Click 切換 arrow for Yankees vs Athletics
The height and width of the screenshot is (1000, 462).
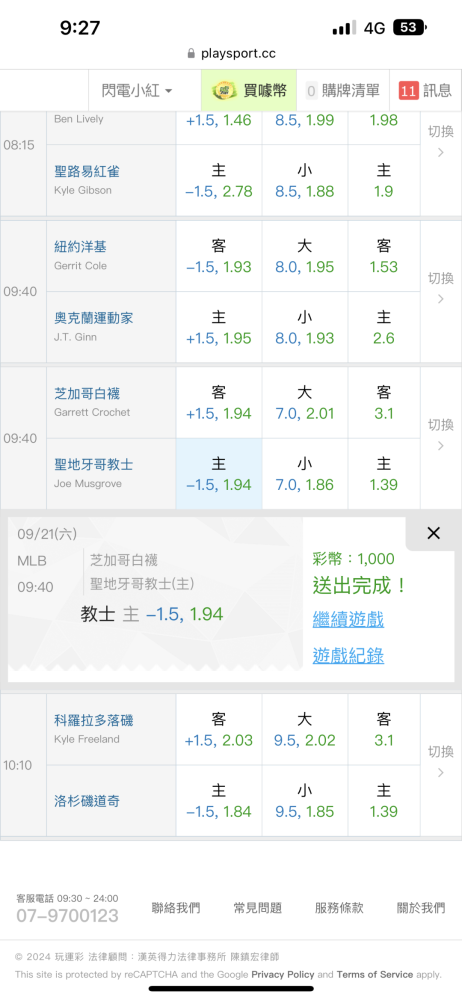click(440, 288)
